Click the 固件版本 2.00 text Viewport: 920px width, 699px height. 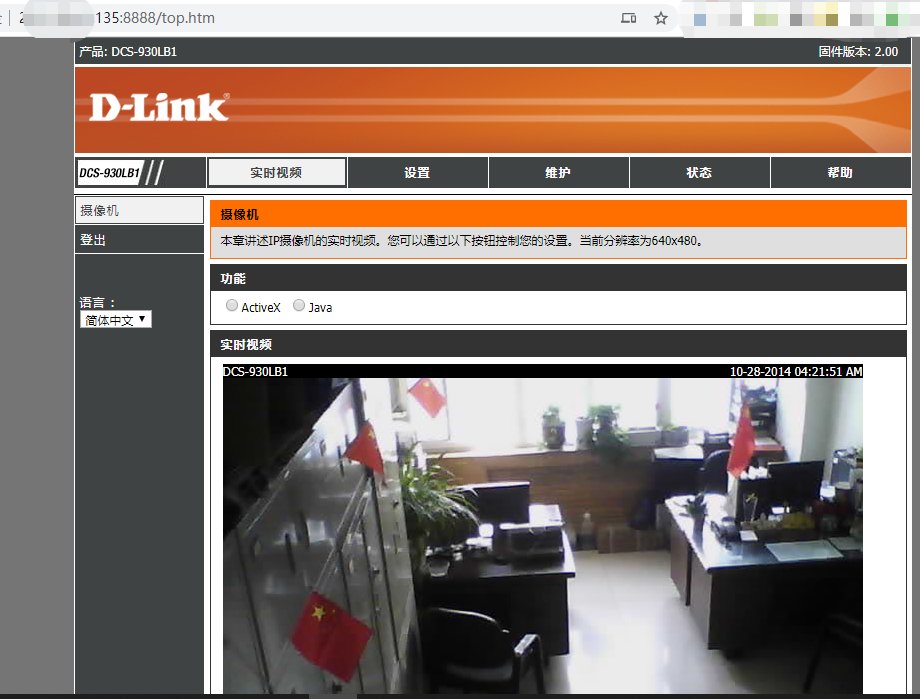857,51
